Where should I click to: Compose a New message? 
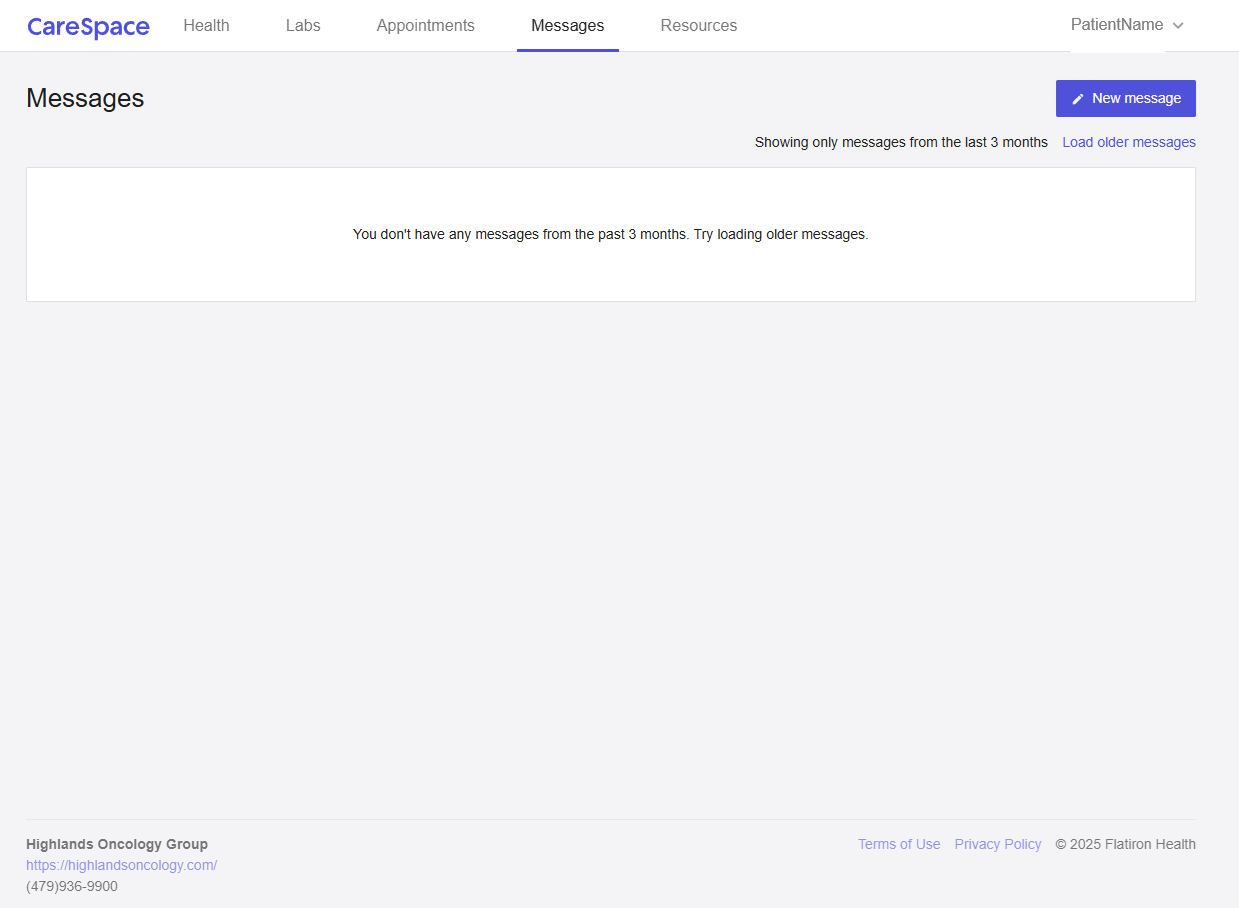pos(1125,99)
